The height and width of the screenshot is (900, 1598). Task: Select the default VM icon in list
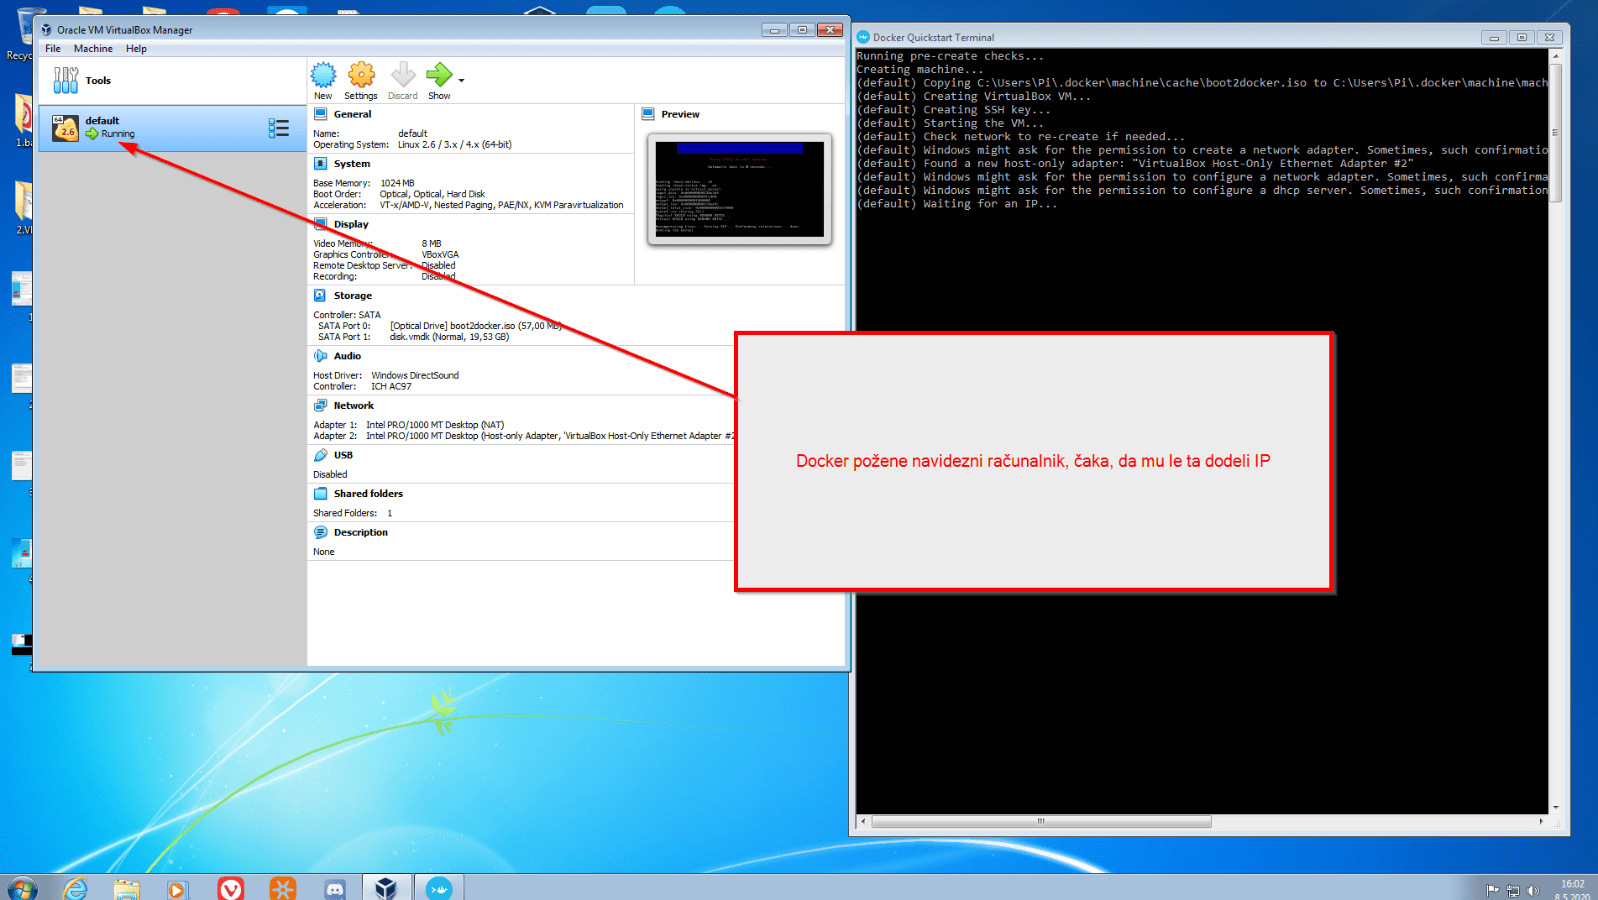pyautogui.click(x=66, y=127)
